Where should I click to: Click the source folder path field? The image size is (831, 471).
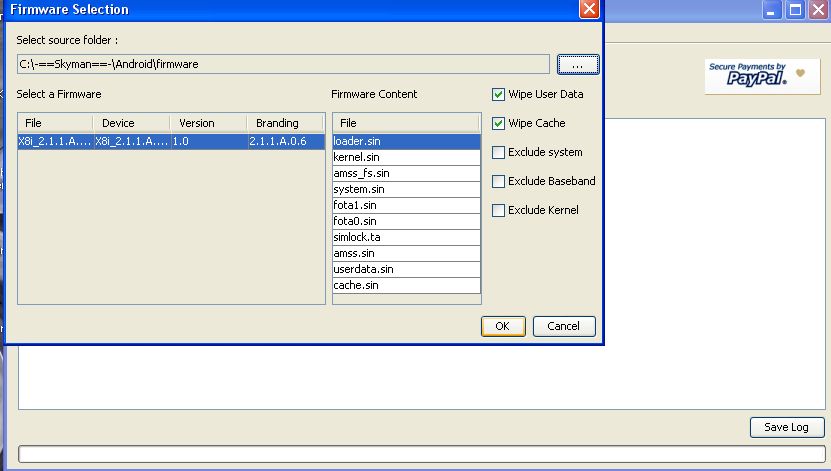[283, 64]
